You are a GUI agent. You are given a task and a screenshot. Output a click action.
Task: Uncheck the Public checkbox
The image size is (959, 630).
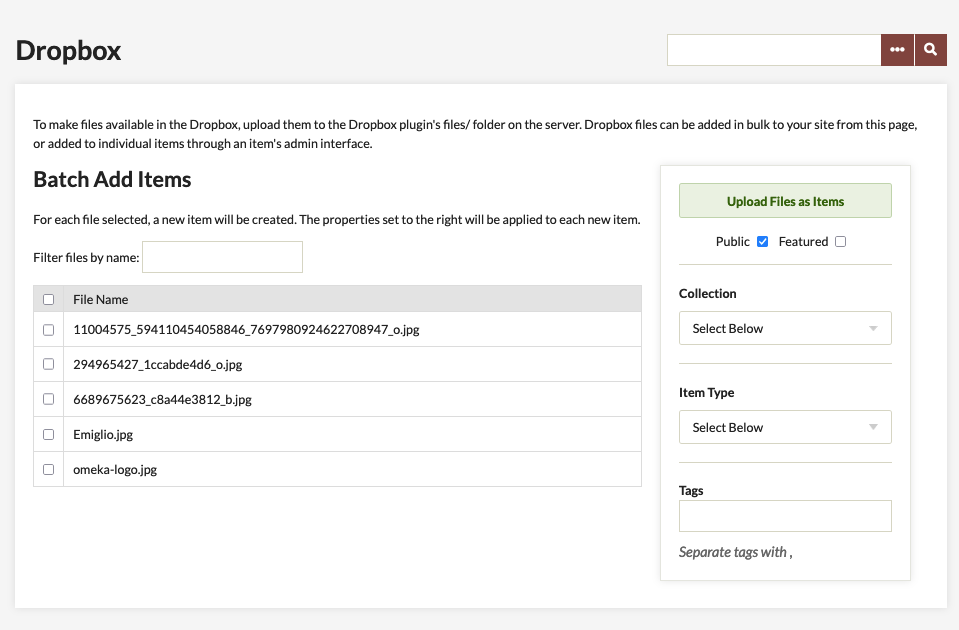click(x=762, y=242)
